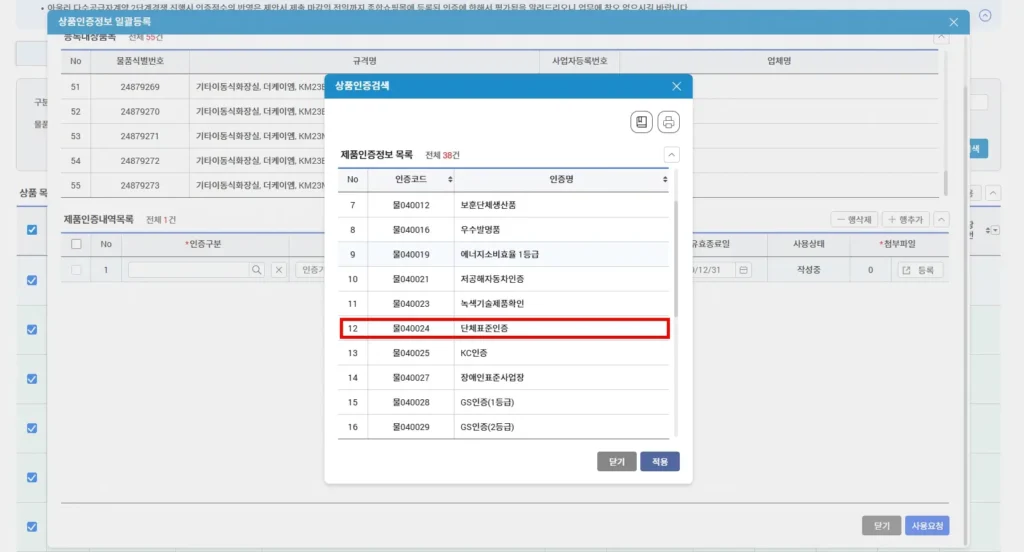Close the 상품인증검색 popup with X
1024x552 pixels.
pyautogui.click(x=676, y=87)
